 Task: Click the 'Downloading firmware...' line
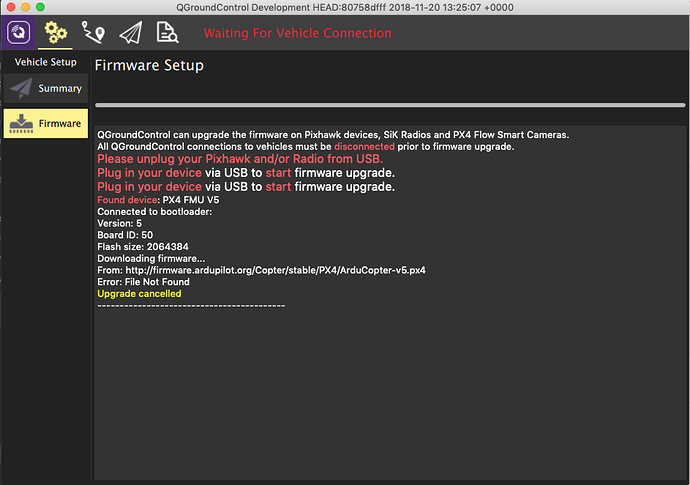point(151,258)
